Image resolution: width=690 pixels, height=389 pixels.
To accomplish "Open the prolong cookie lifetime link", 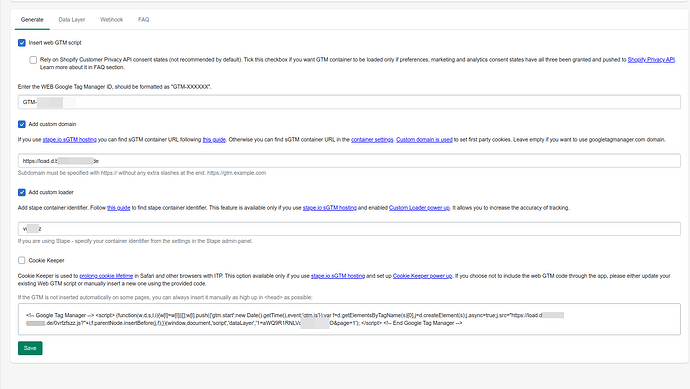I will point(106,276).
